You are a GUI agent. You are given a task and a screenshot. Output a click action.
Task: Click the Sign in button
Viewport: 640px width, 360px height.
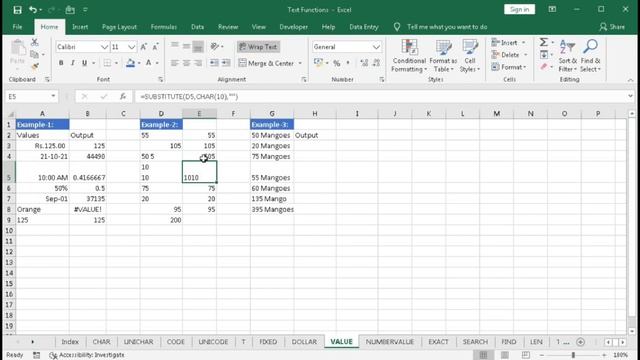[x=519, y=9]
